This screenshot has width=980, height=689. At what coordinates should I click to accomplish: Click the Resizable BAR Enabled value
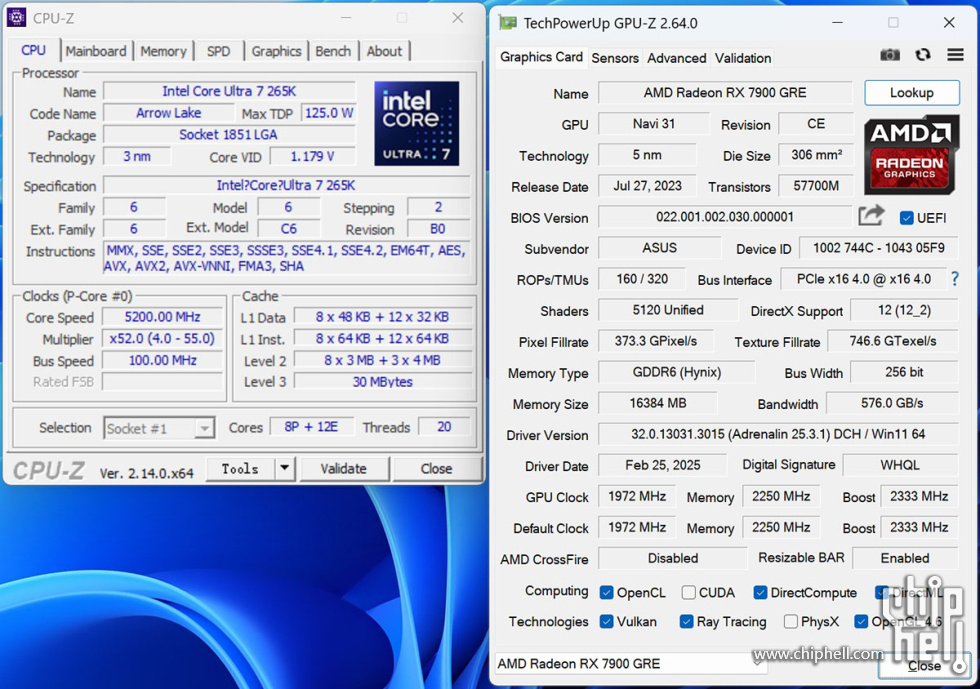pos(905,558)
